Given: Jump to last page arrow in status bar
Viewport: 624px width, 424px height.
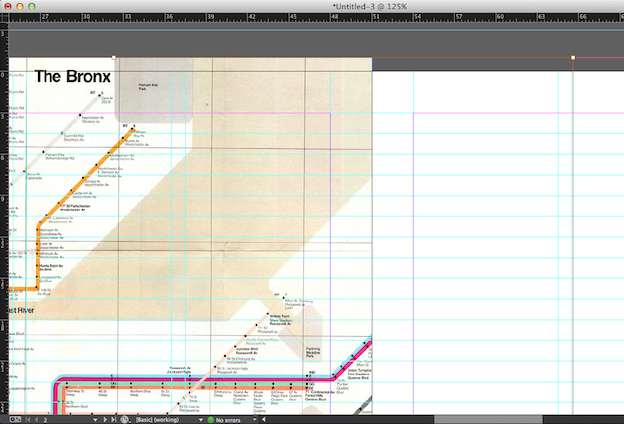Looking at the screenshot, I should [113, 420].
